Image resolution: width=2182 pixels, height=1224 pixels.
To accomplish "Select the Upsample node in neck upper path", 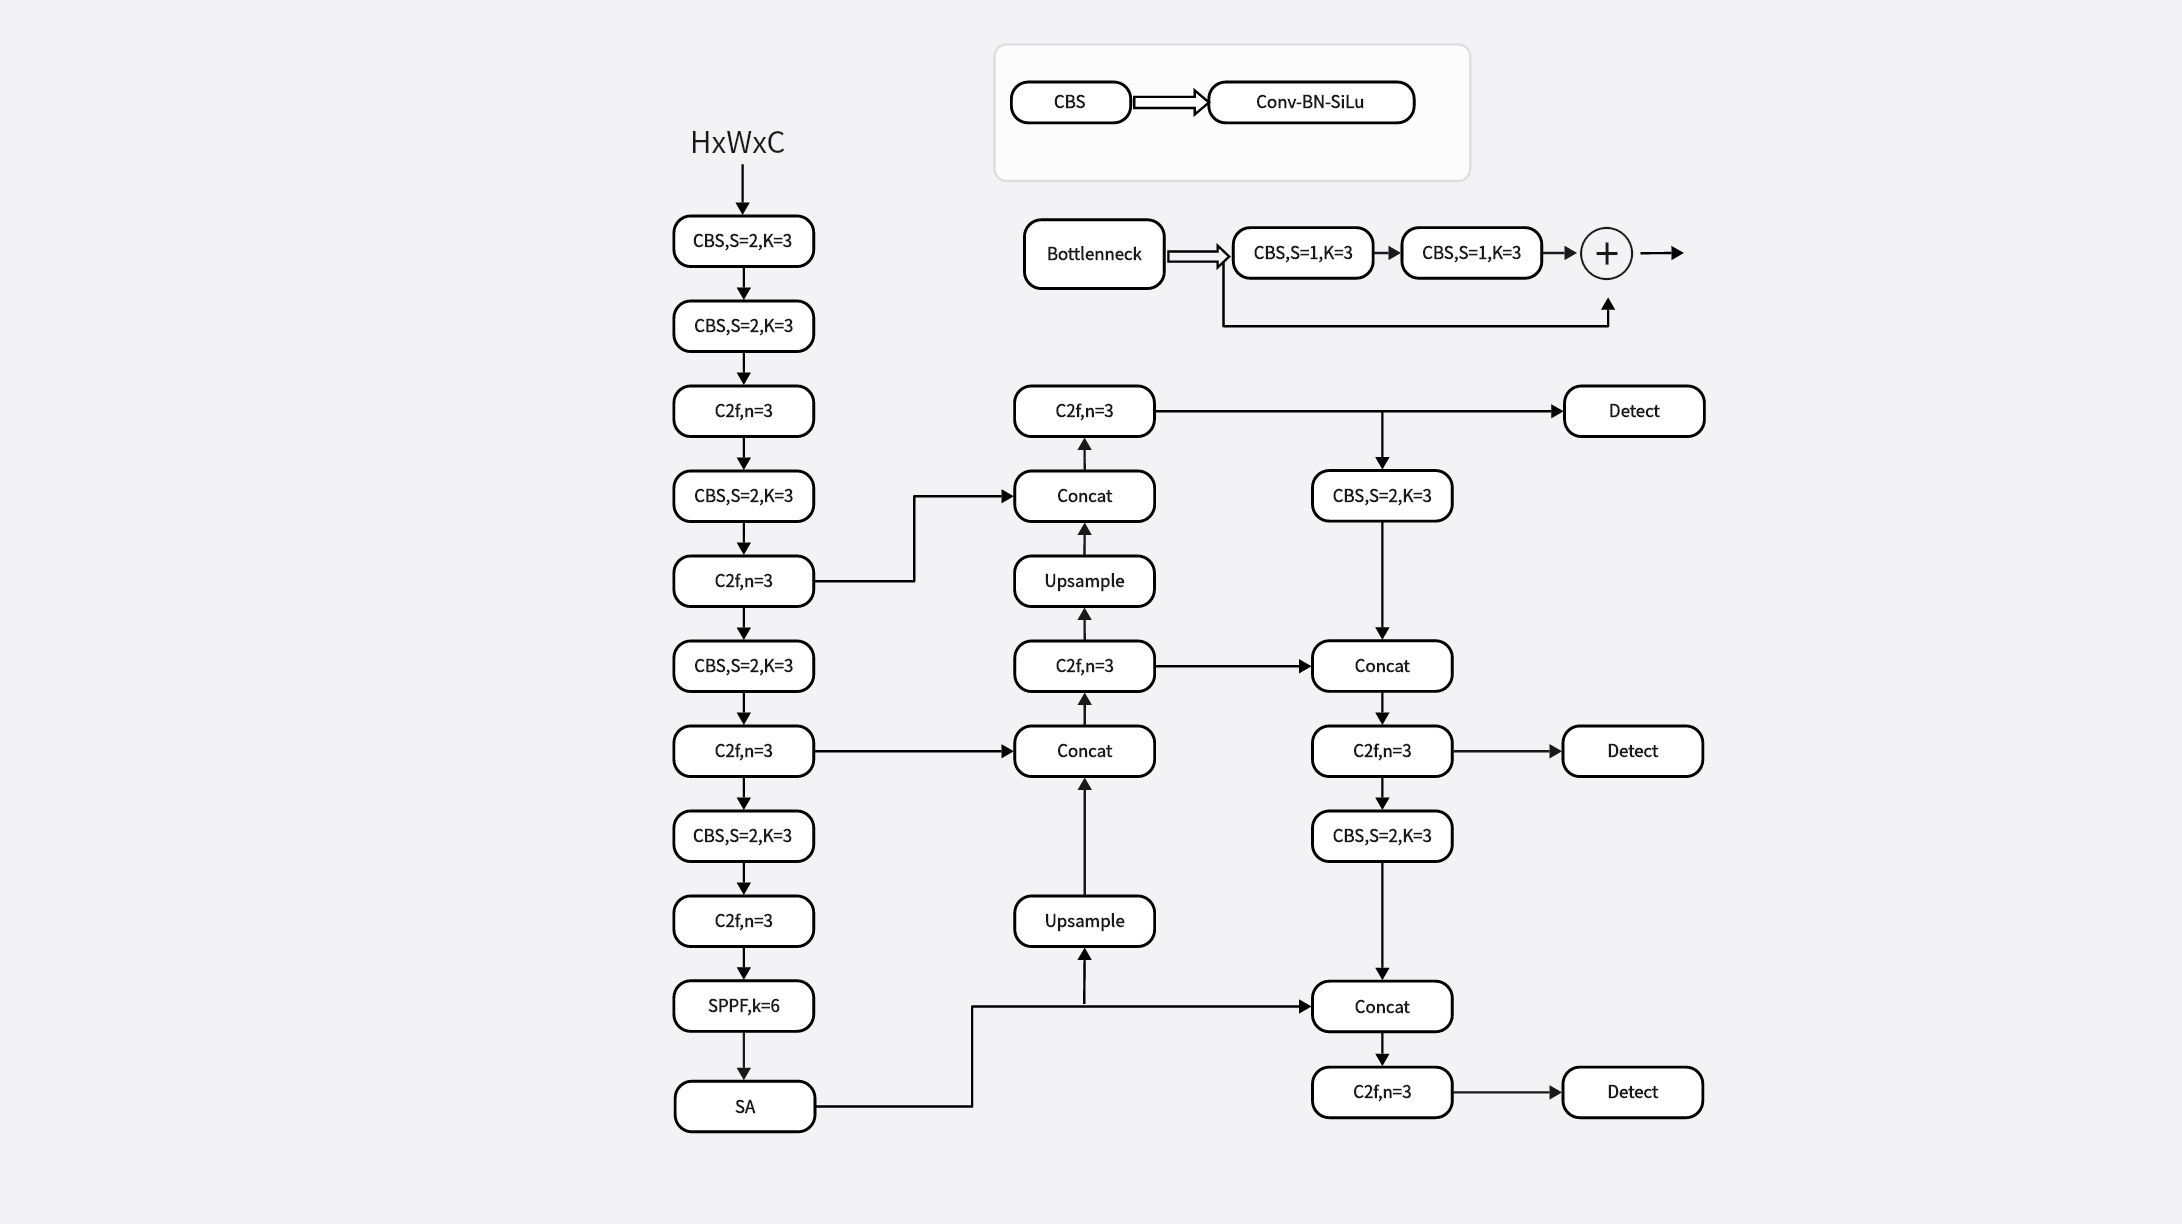I will tap(1082, 580).
